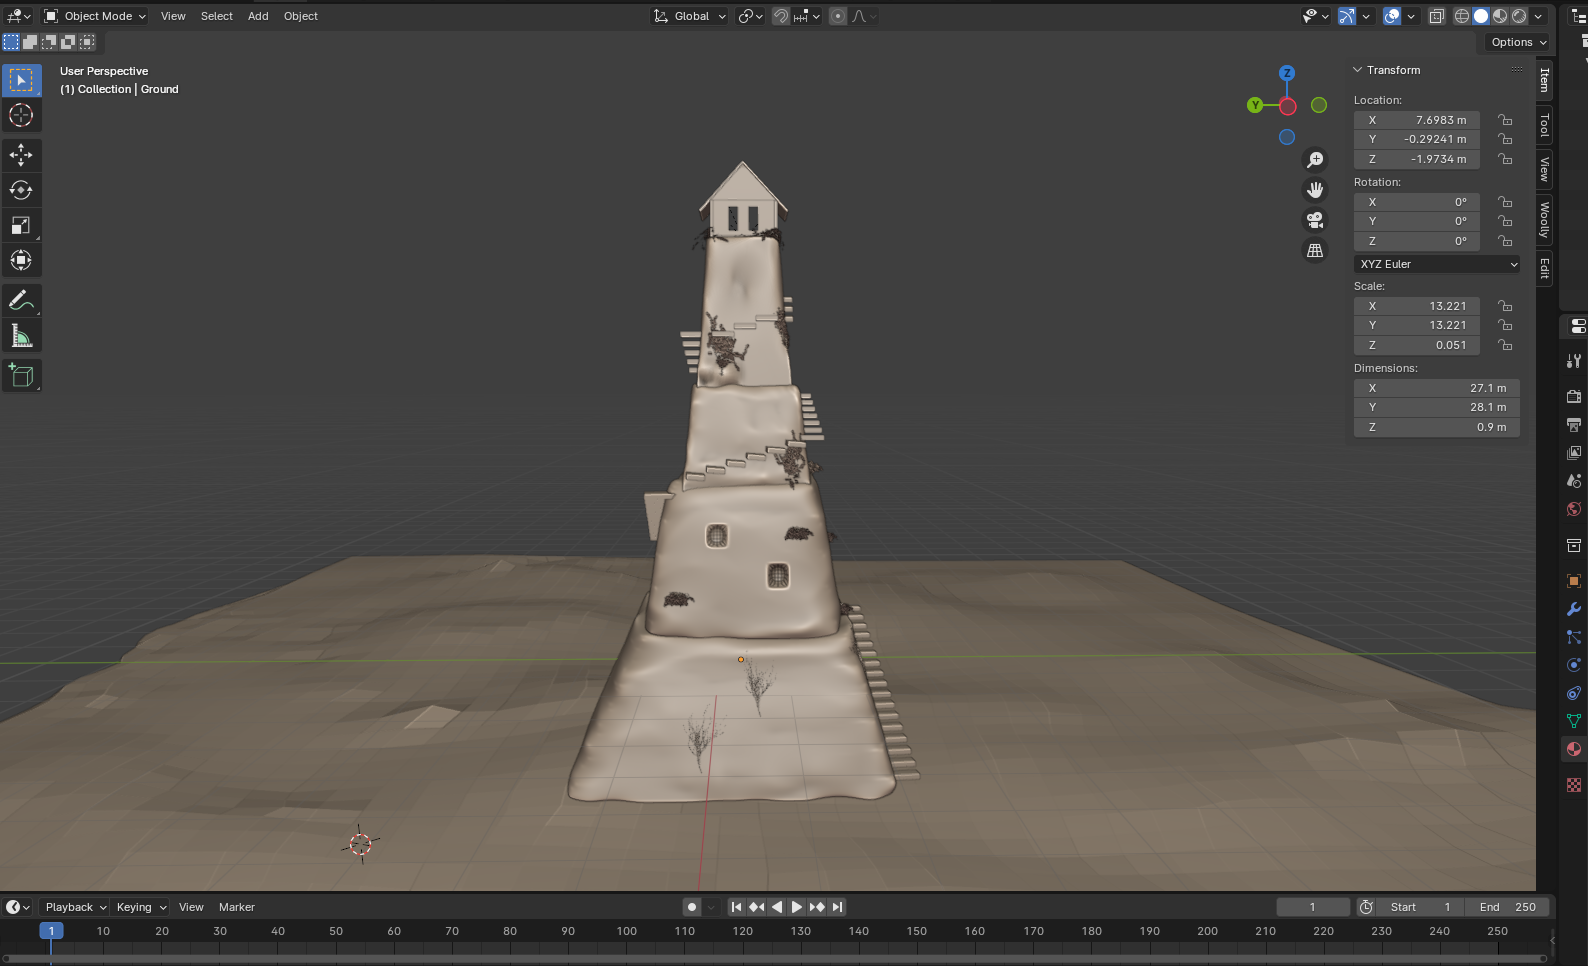The width and height of the screenshot is (1588, 966).
Task: Activate the Scale tool
Action: click(x=21, y=225)
